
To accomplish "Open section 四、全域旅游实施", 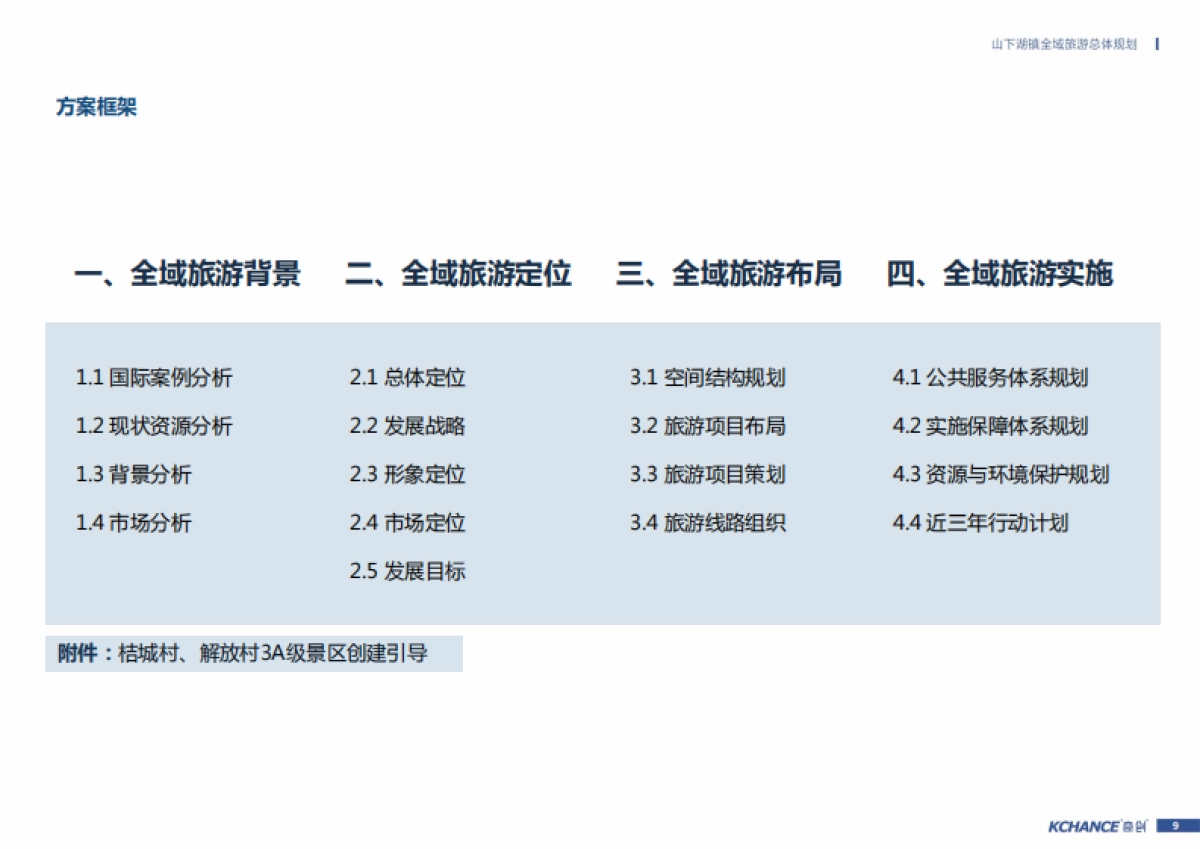I will coord(1004,273).
